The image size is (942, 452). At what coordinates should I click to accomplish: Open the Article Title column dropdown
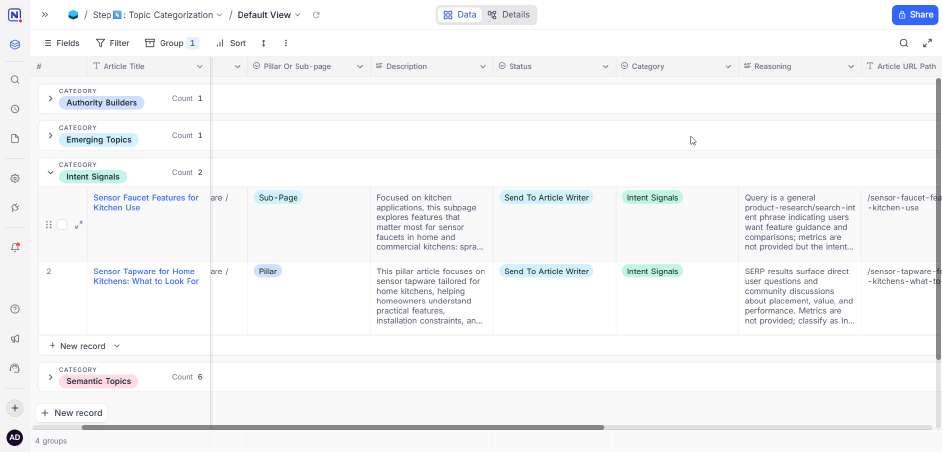(199, 67)
